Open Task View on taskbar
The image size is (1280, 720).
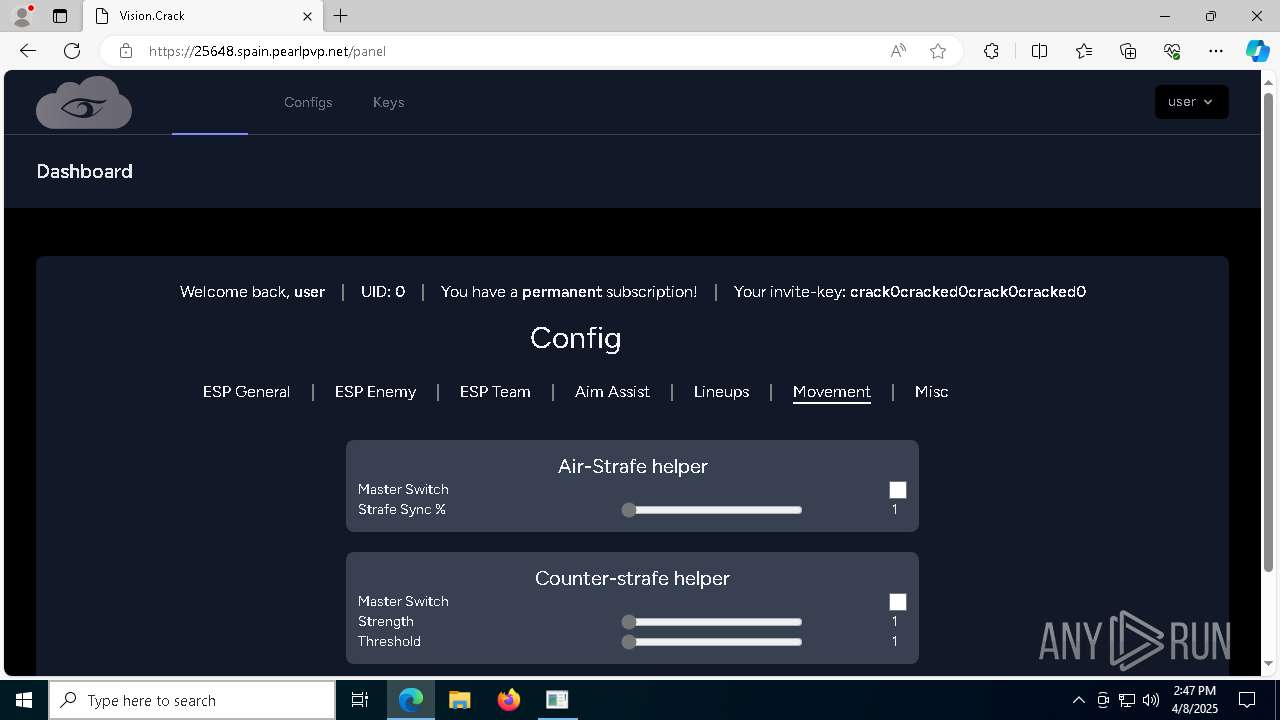(x=360, y=700)
